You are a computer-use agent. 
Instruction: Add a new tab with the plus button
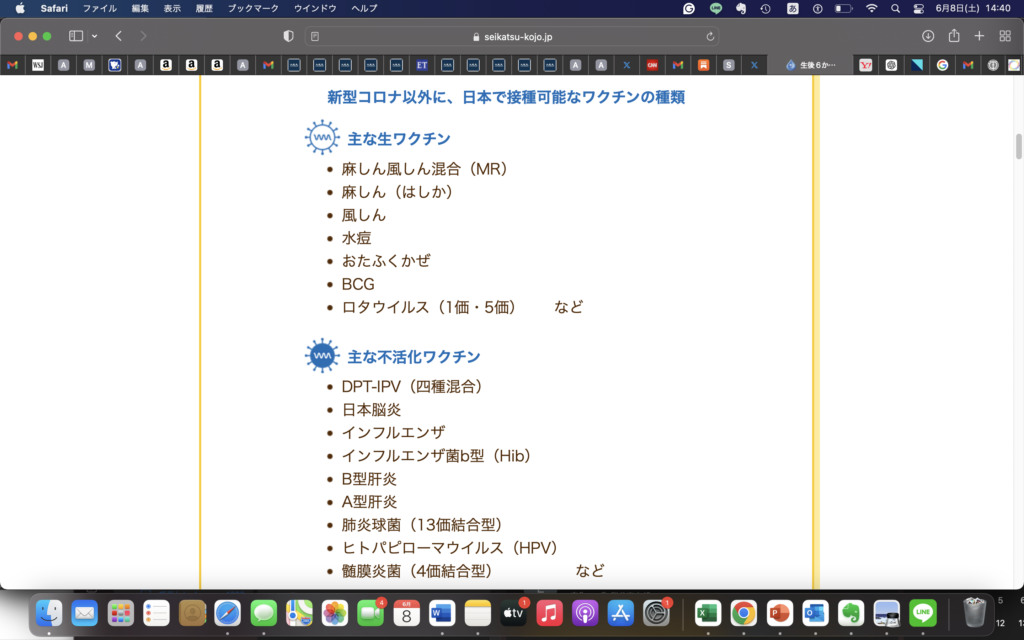click(979, 36)
